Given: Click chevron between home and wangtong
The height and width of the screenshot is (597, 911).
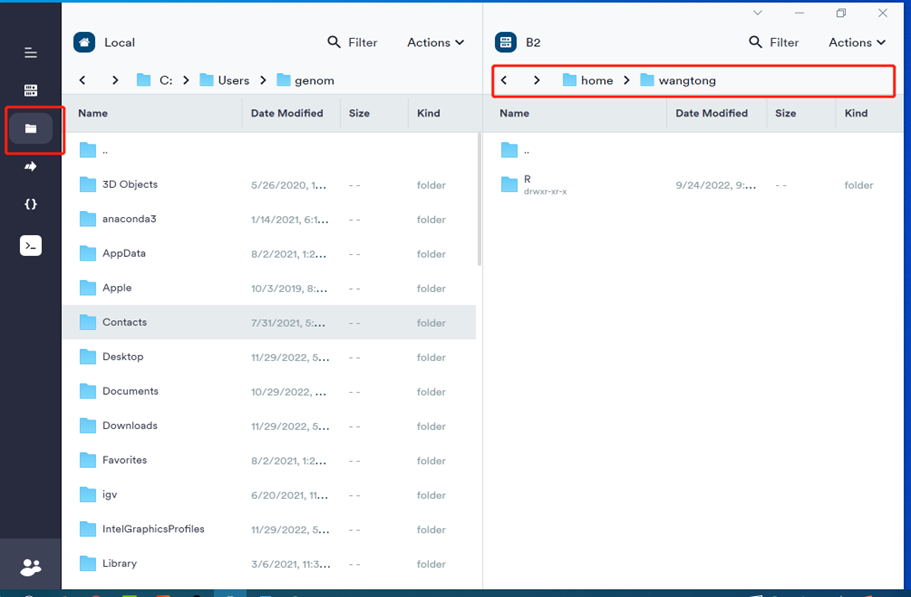Looking at the screenshot, I should (x=626, y=80).
